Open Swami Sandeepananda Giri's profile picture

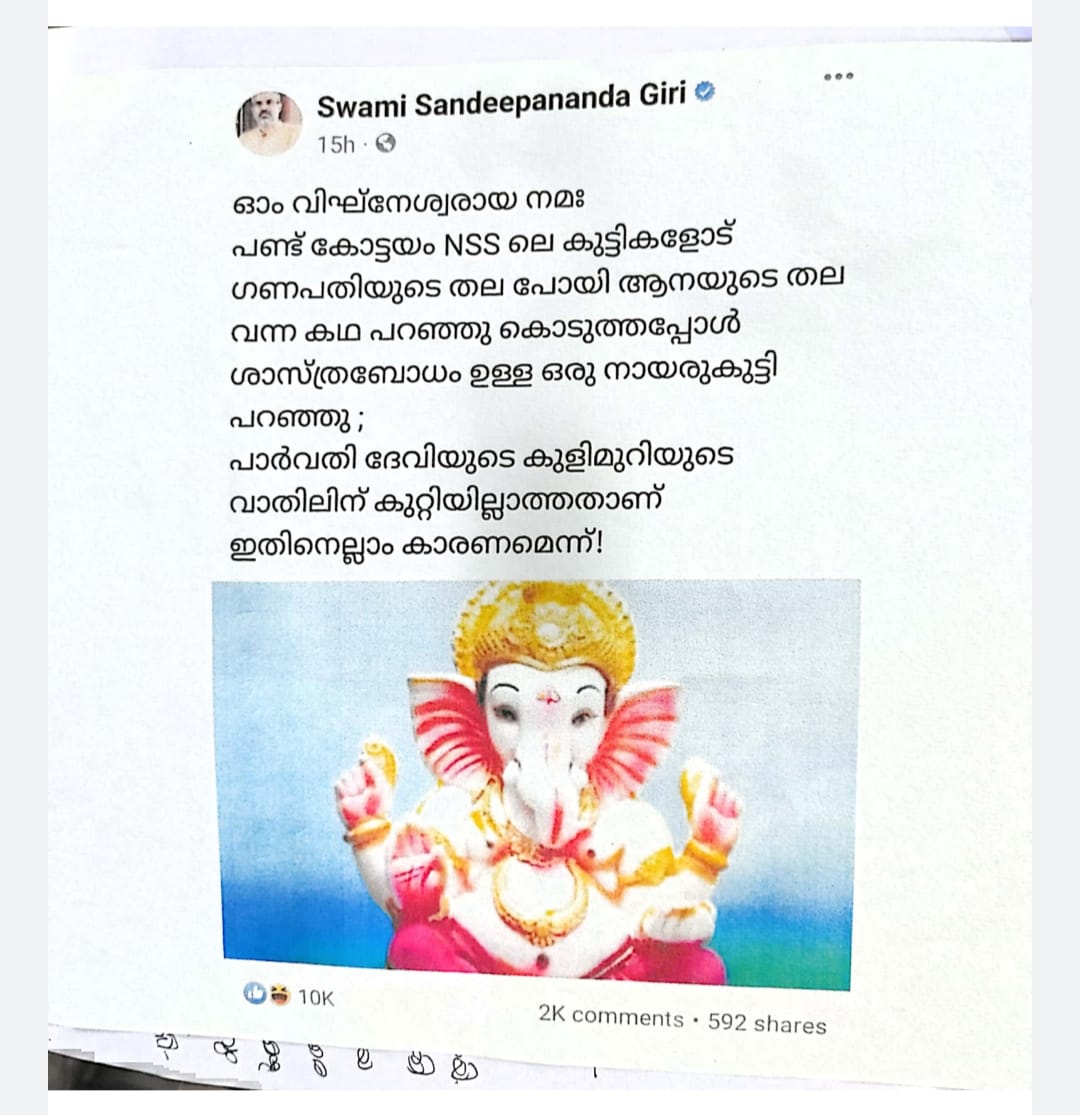pyautogui.click(x=268, y=123)
